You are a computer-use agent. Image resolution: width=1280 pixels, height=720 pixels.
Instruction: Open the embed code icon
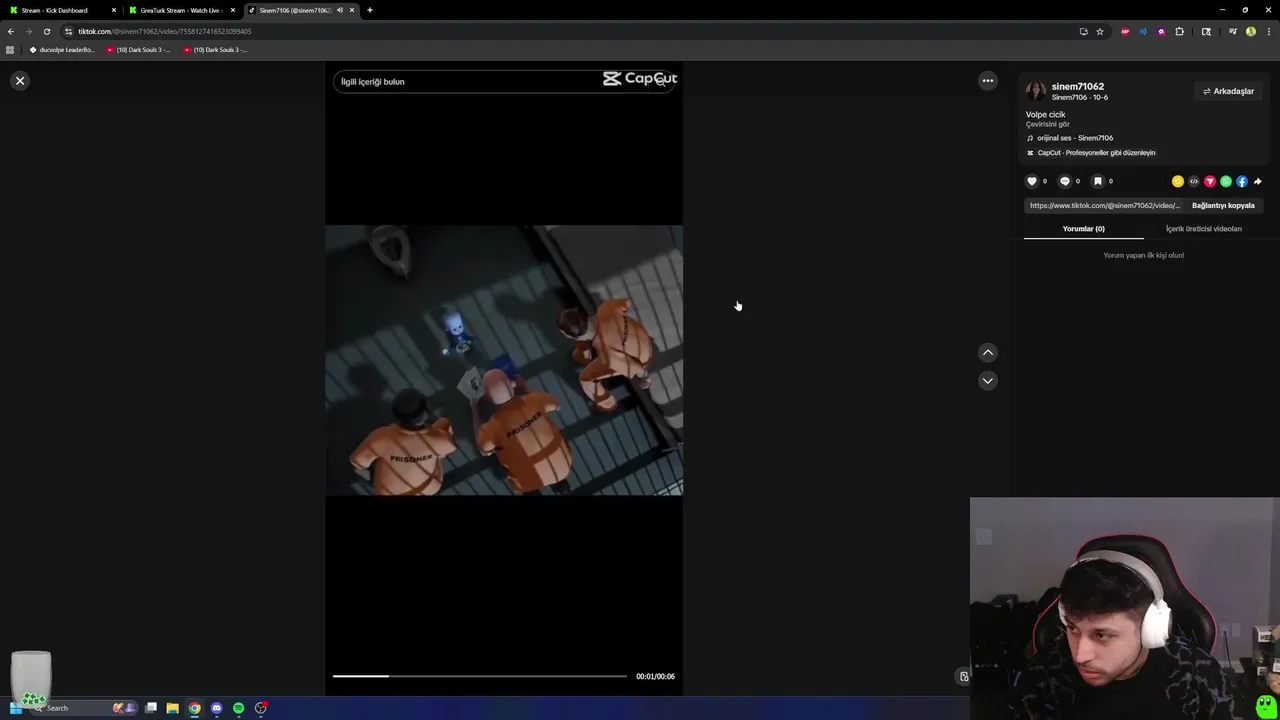tap(1194, 181)
